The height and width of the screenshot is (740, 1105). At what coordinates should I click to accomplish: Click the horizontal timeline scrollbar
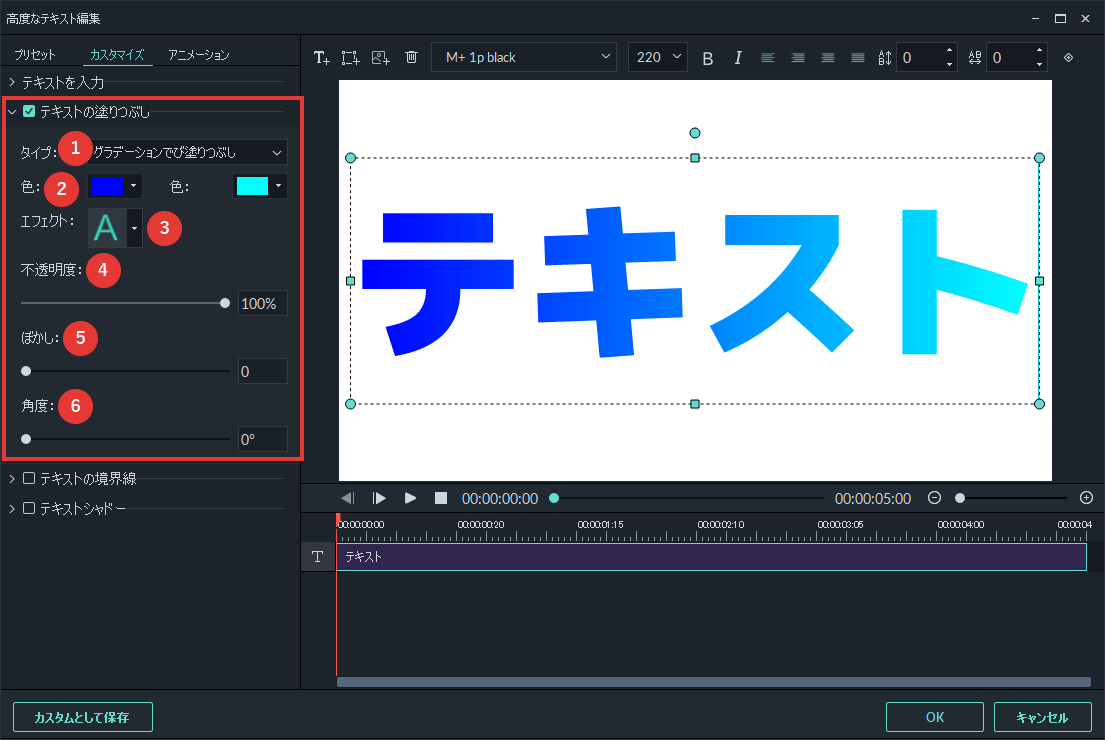714,682
